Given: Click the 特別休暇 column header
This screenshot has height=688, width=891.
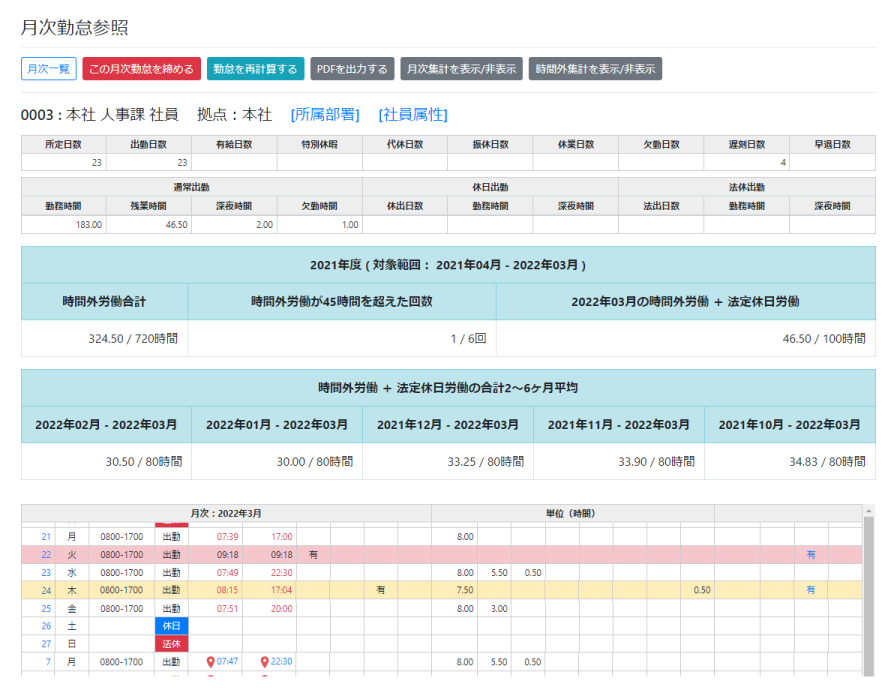Looking at the screenshot, I should (x=320, y=145).
